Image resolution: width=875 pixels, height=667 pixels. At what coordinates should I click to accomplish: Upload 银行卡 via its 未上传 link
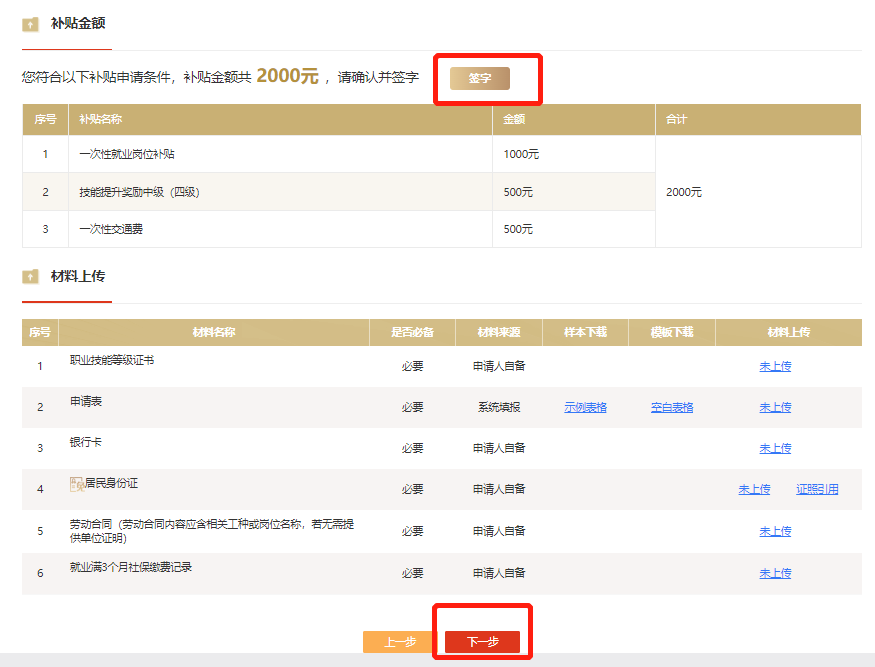[775, 448]
